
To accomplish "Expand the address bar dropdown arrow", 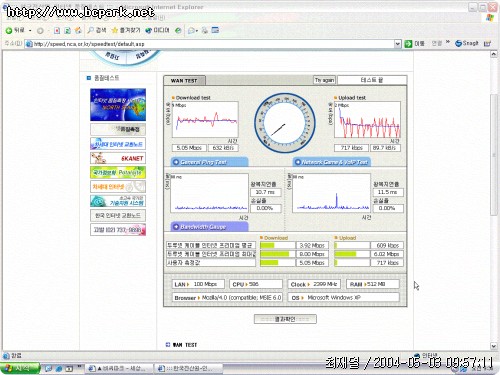I will [x=397, y=44].
